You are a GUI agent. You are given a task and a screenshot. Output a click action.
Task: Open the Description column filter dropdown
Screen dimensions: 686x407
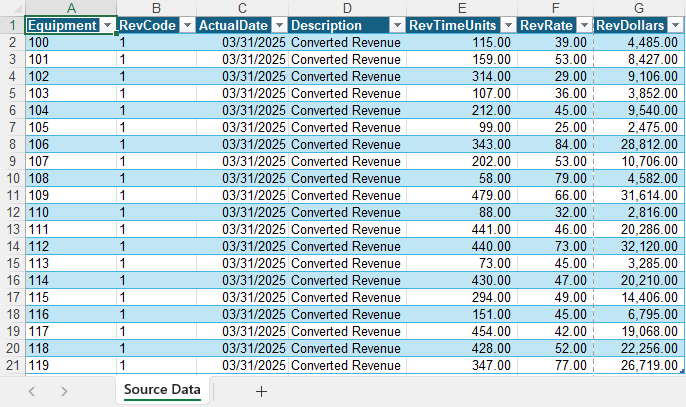[x=397, y=25]
